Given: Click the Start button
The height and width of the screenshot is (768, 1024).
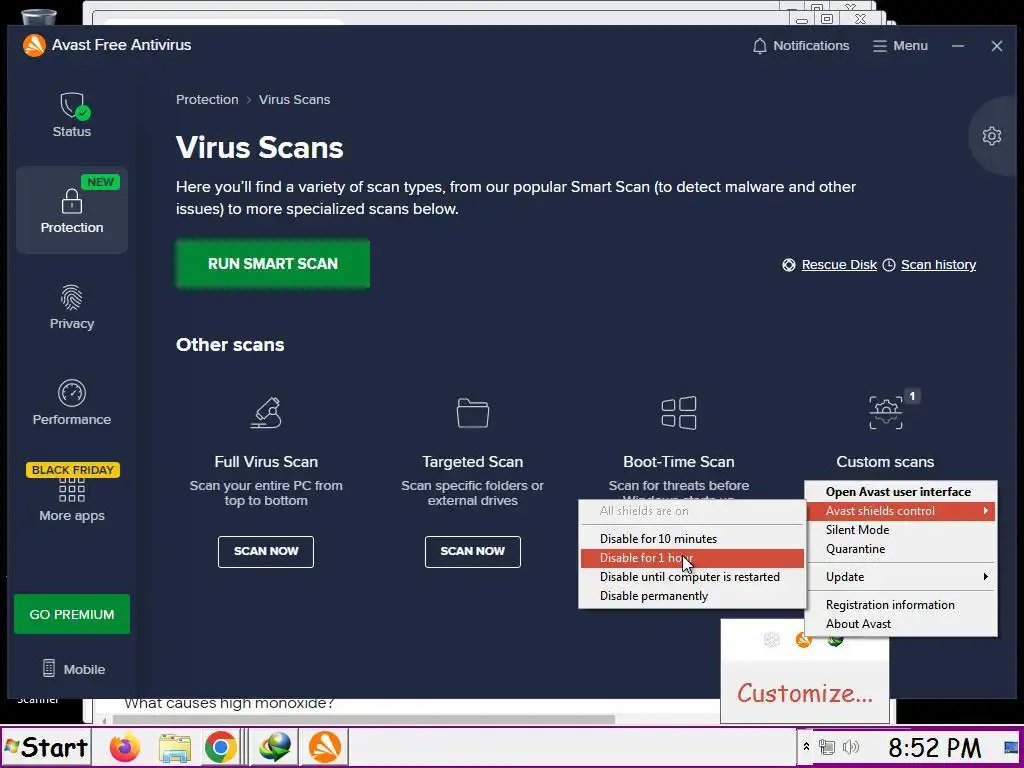Looking at the screenshot, I should point(46,747).
